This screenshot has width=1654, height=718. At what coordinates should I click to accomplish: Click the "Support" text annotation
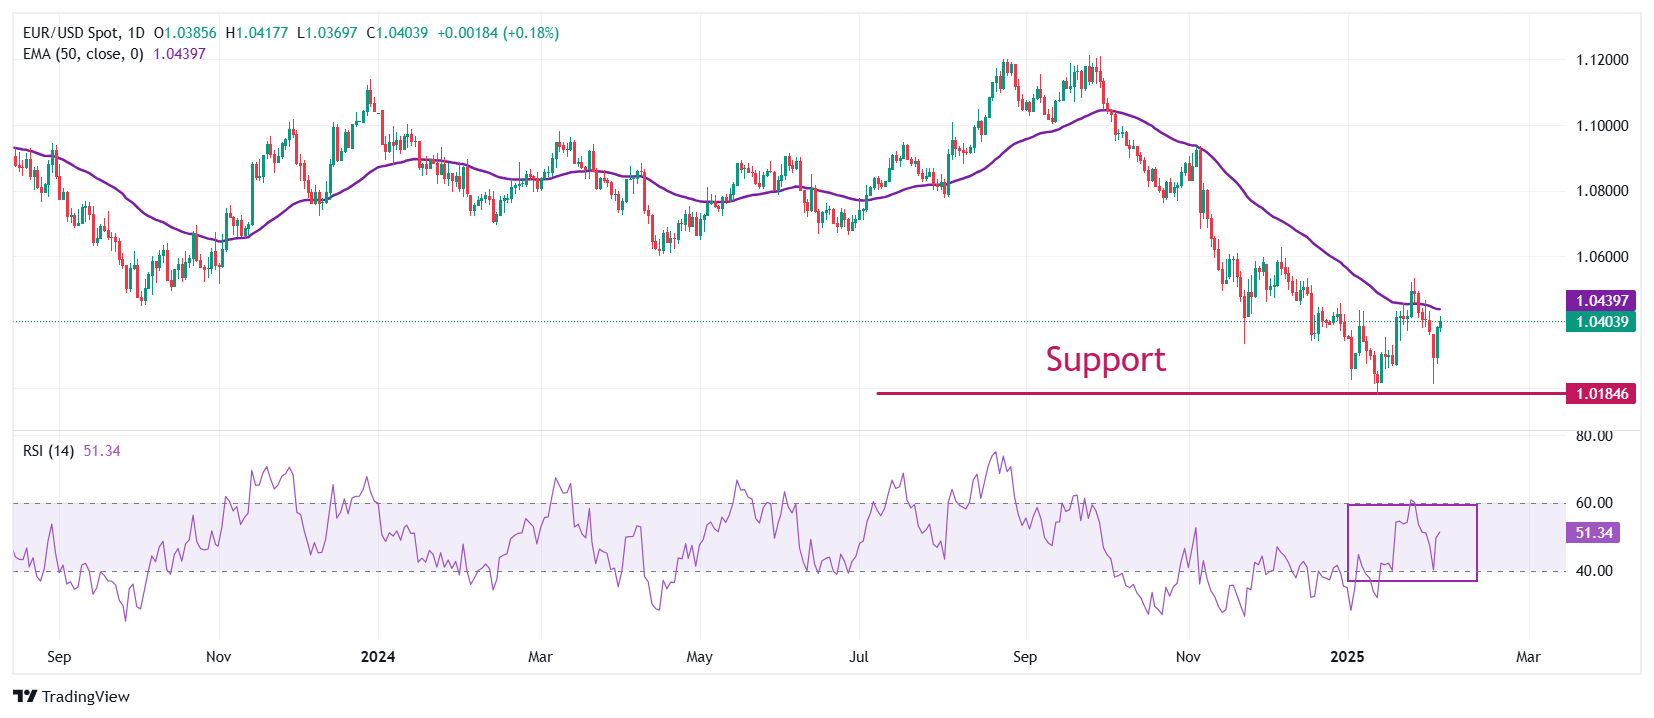(1105, 359)
